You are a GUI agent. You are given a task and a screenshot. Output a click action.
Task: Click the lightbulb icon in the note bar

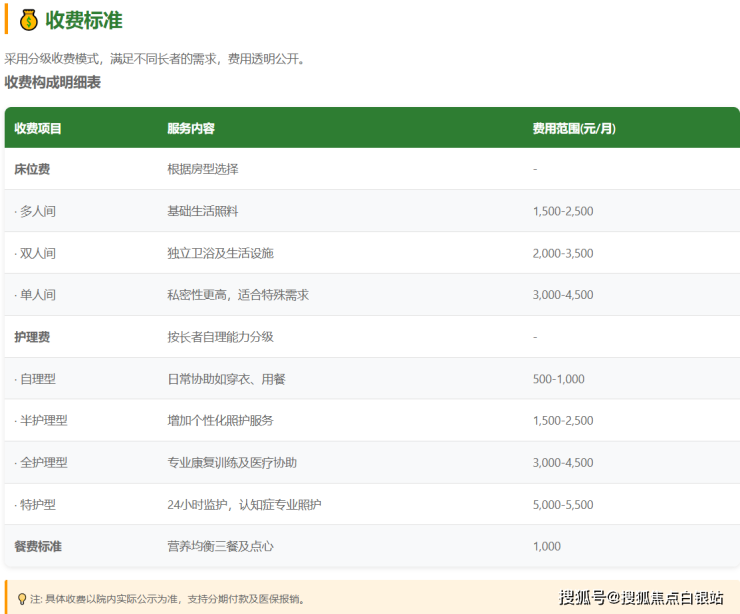click(22, 599)
